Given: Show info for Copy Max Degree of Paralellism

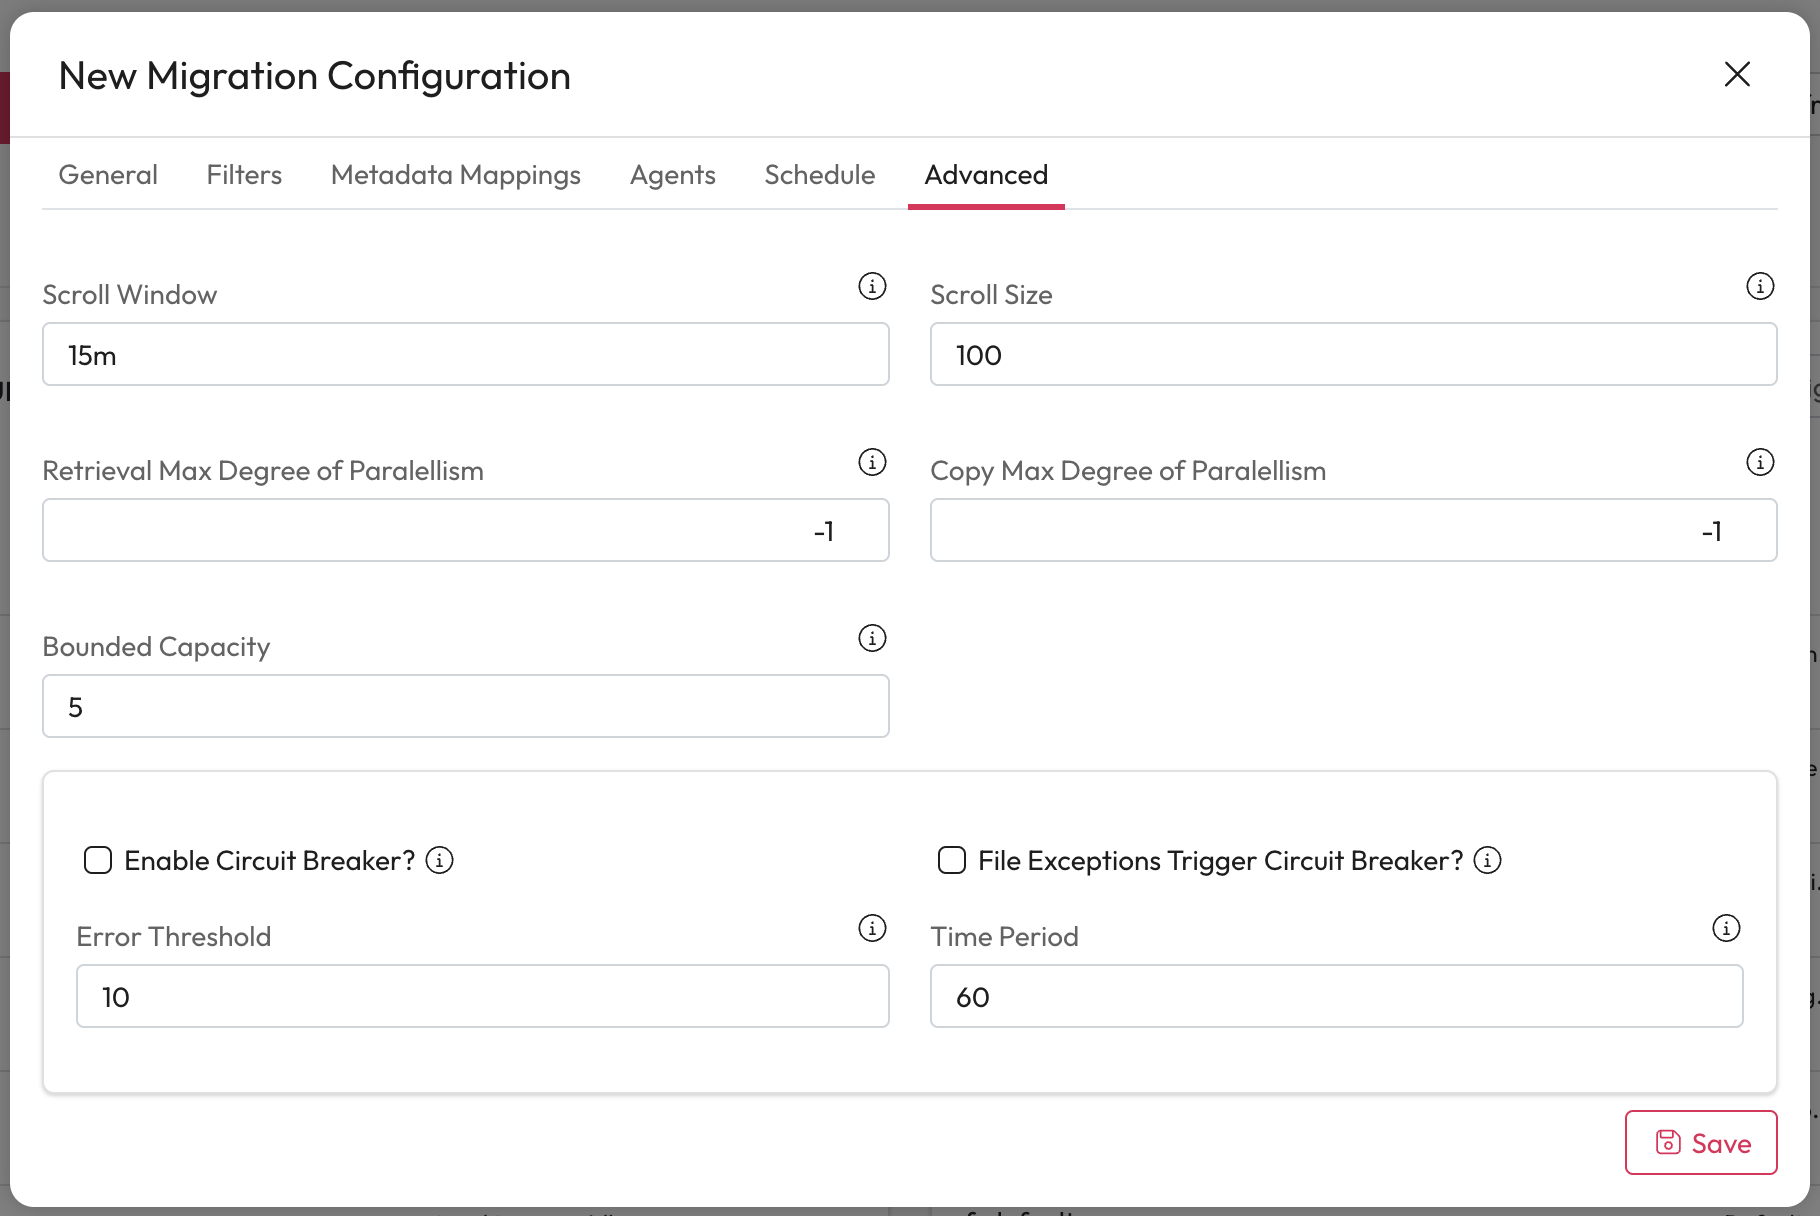Looking at the screenshot, I should pos(1760,462).
